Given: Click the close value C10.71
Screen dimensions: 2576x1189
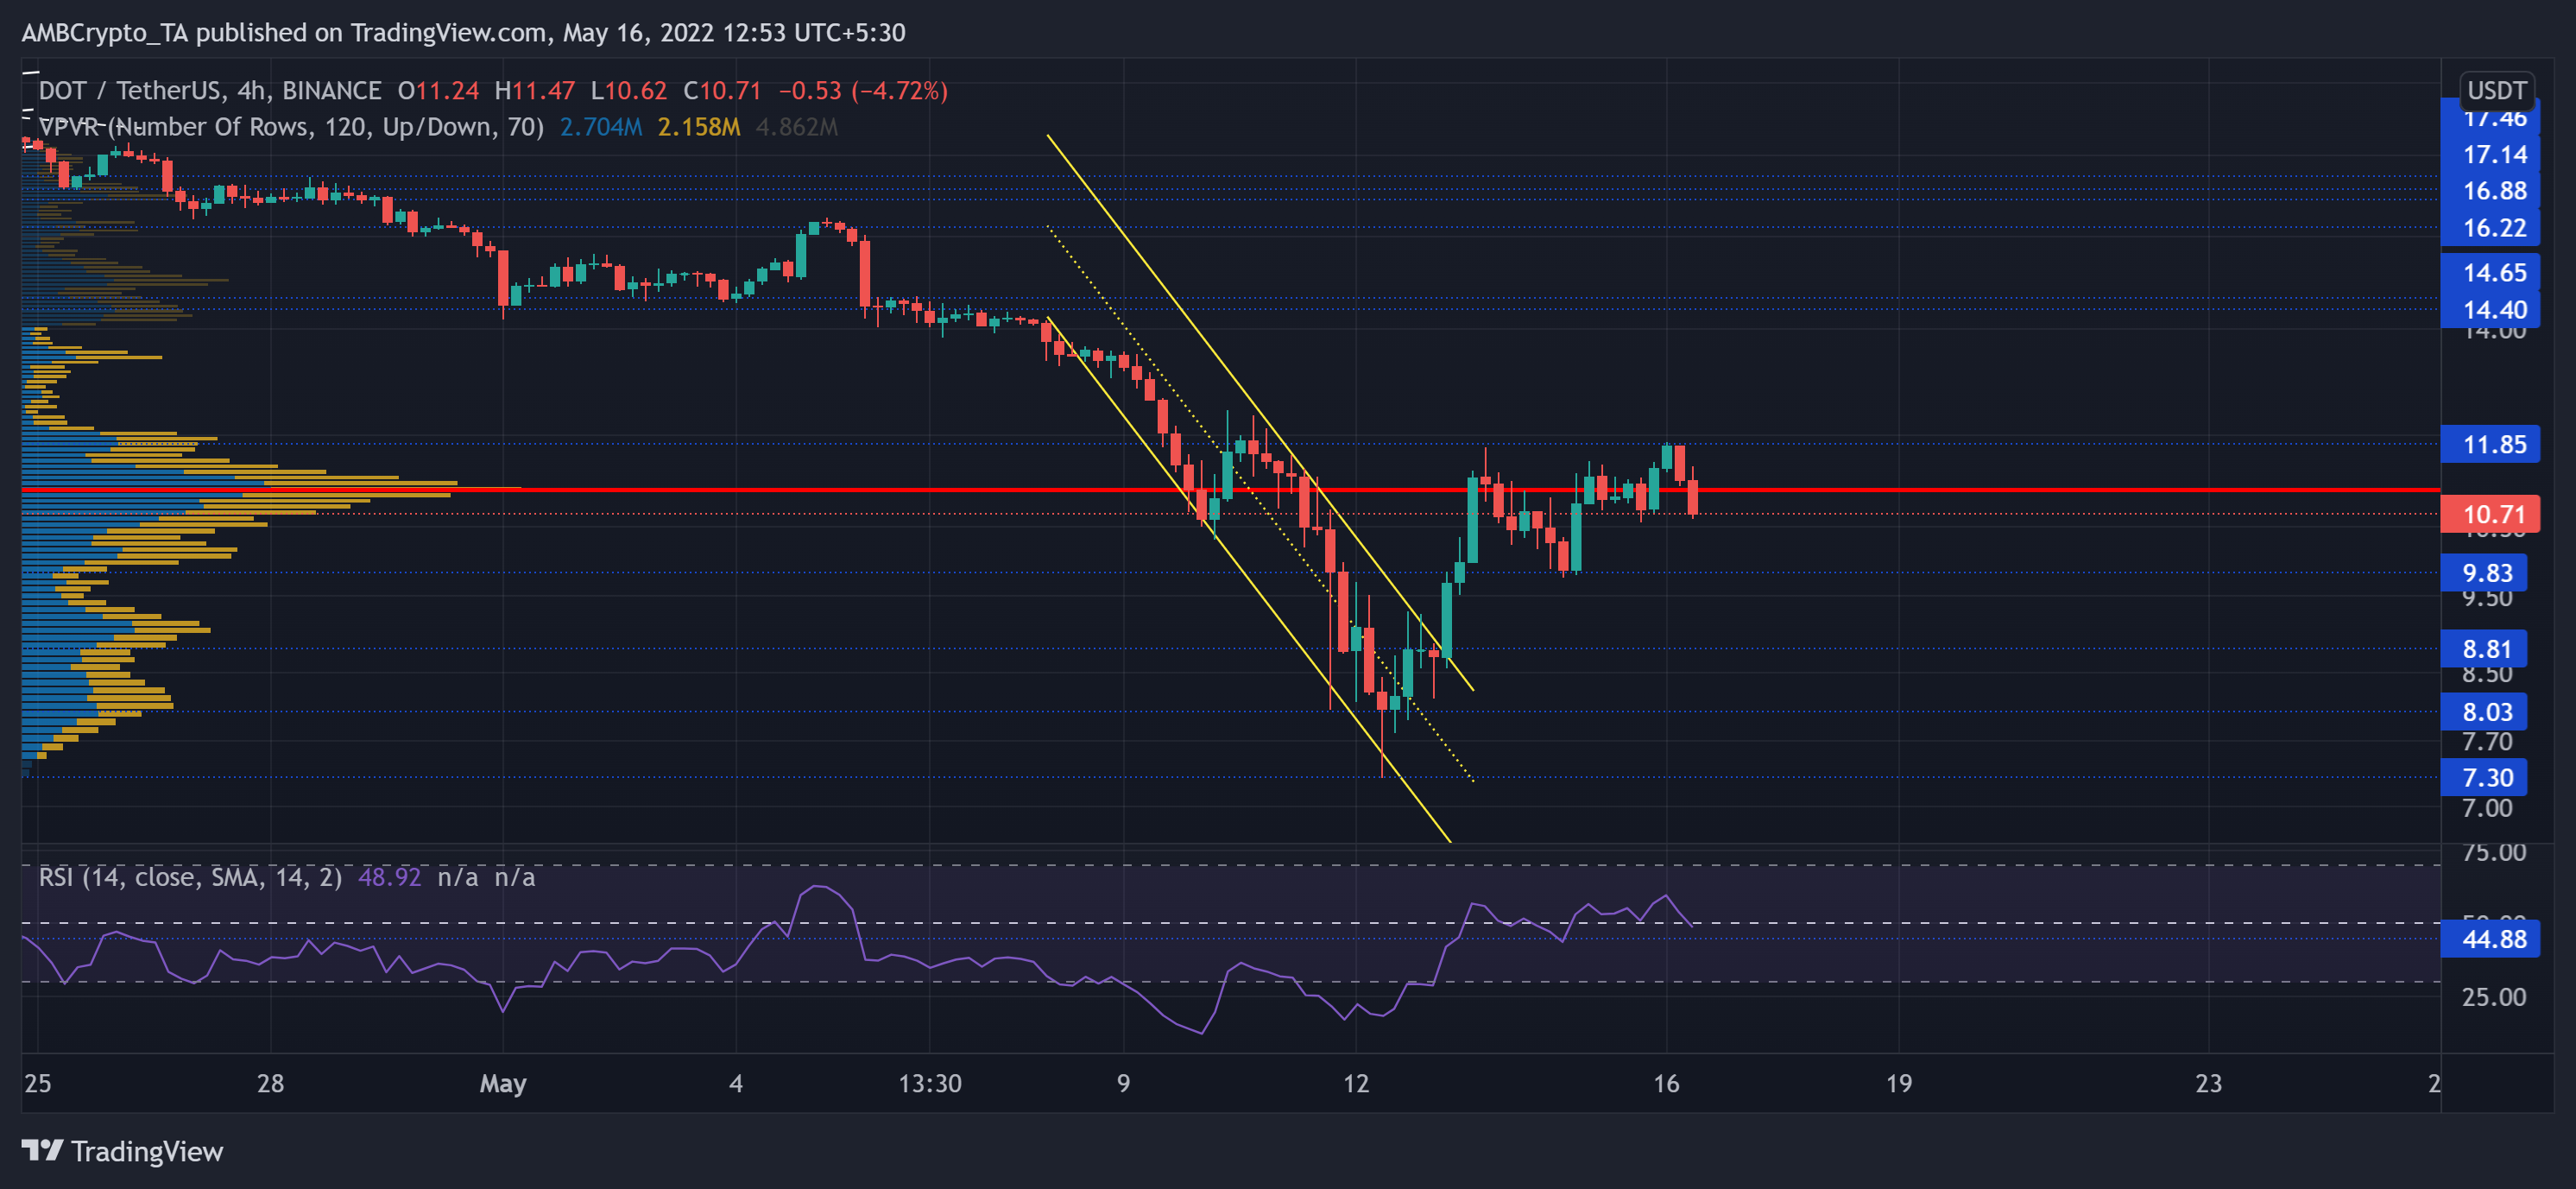Looking at the screenshot, I should tap(722, 91).
